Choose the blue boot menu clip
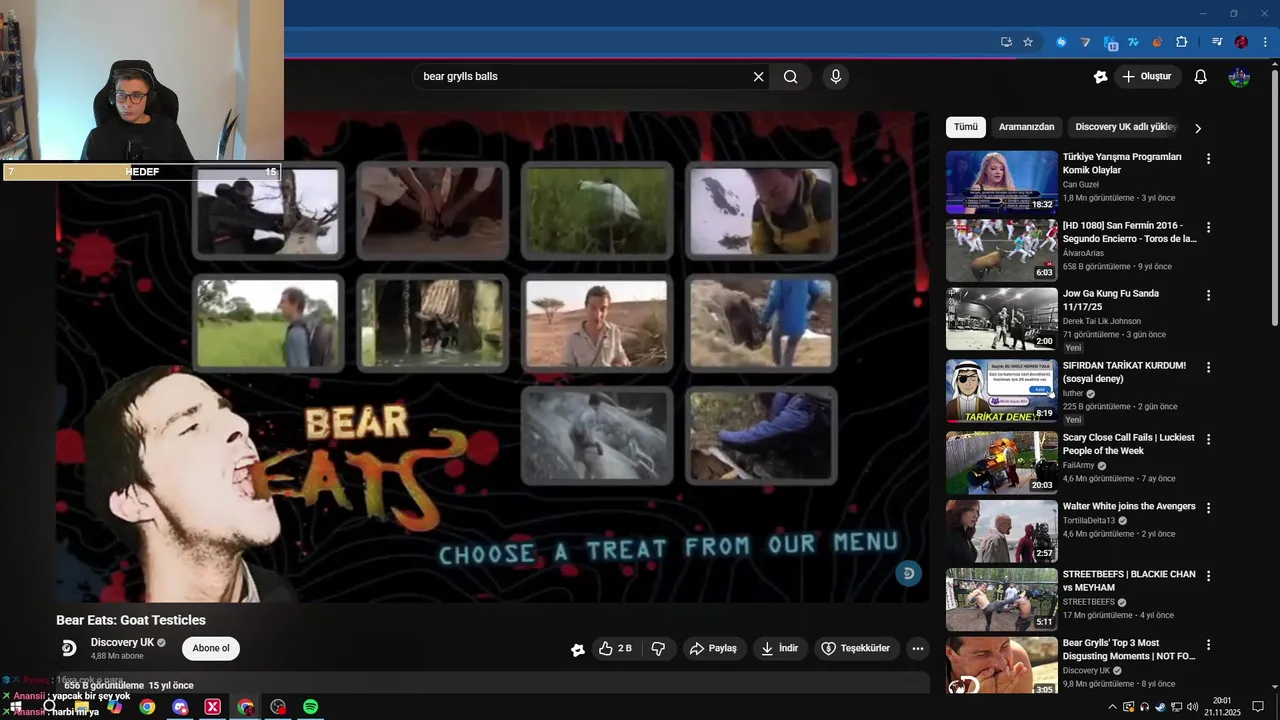 761,435
